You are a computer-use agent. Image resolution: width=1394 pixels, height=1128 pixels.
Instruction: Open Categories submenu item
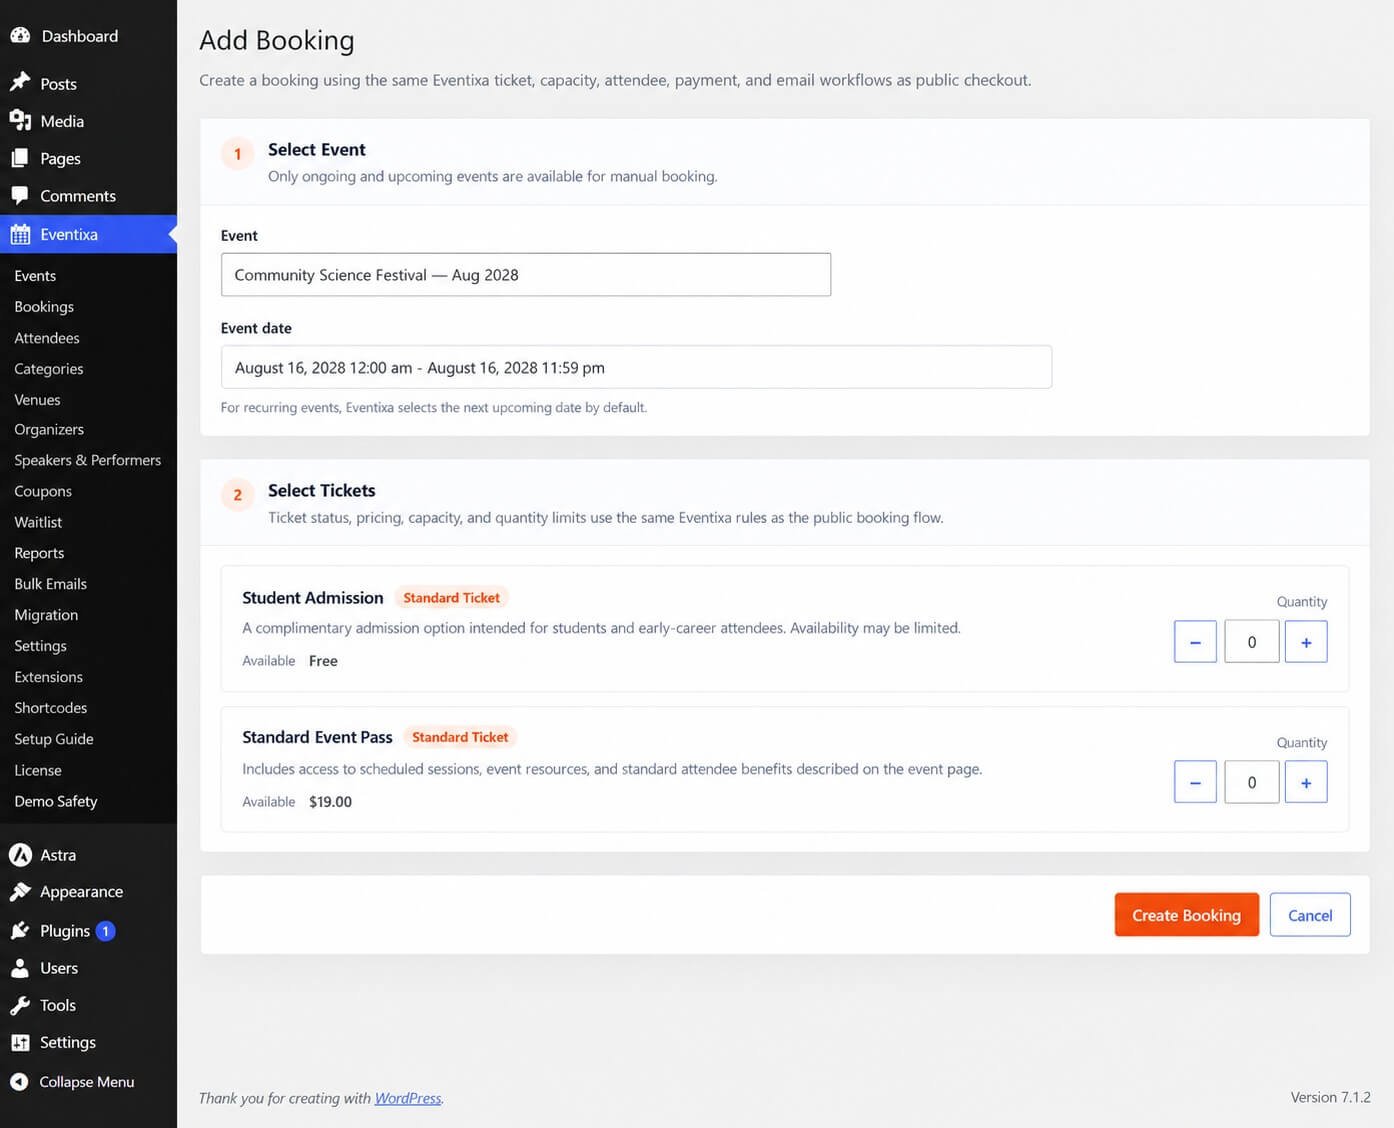pos(49,369)
